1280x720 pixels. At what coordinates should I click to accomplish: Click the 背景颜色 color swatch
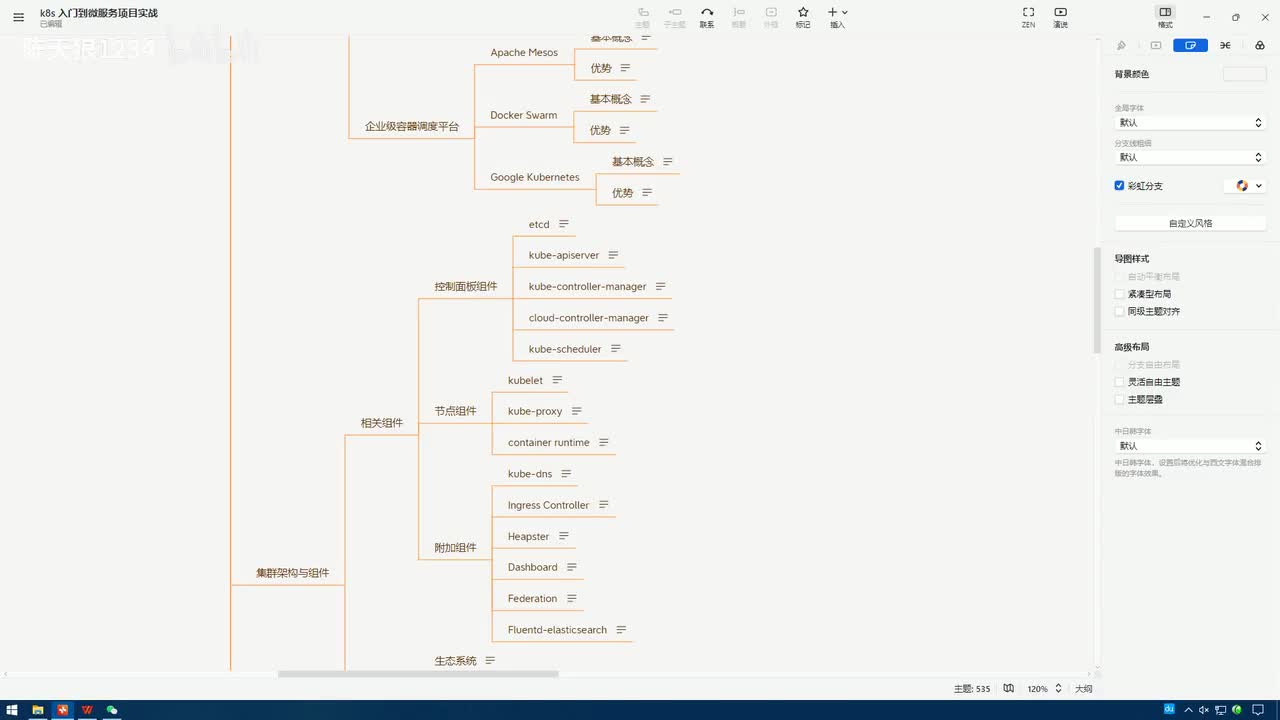tap(1244, 74)
